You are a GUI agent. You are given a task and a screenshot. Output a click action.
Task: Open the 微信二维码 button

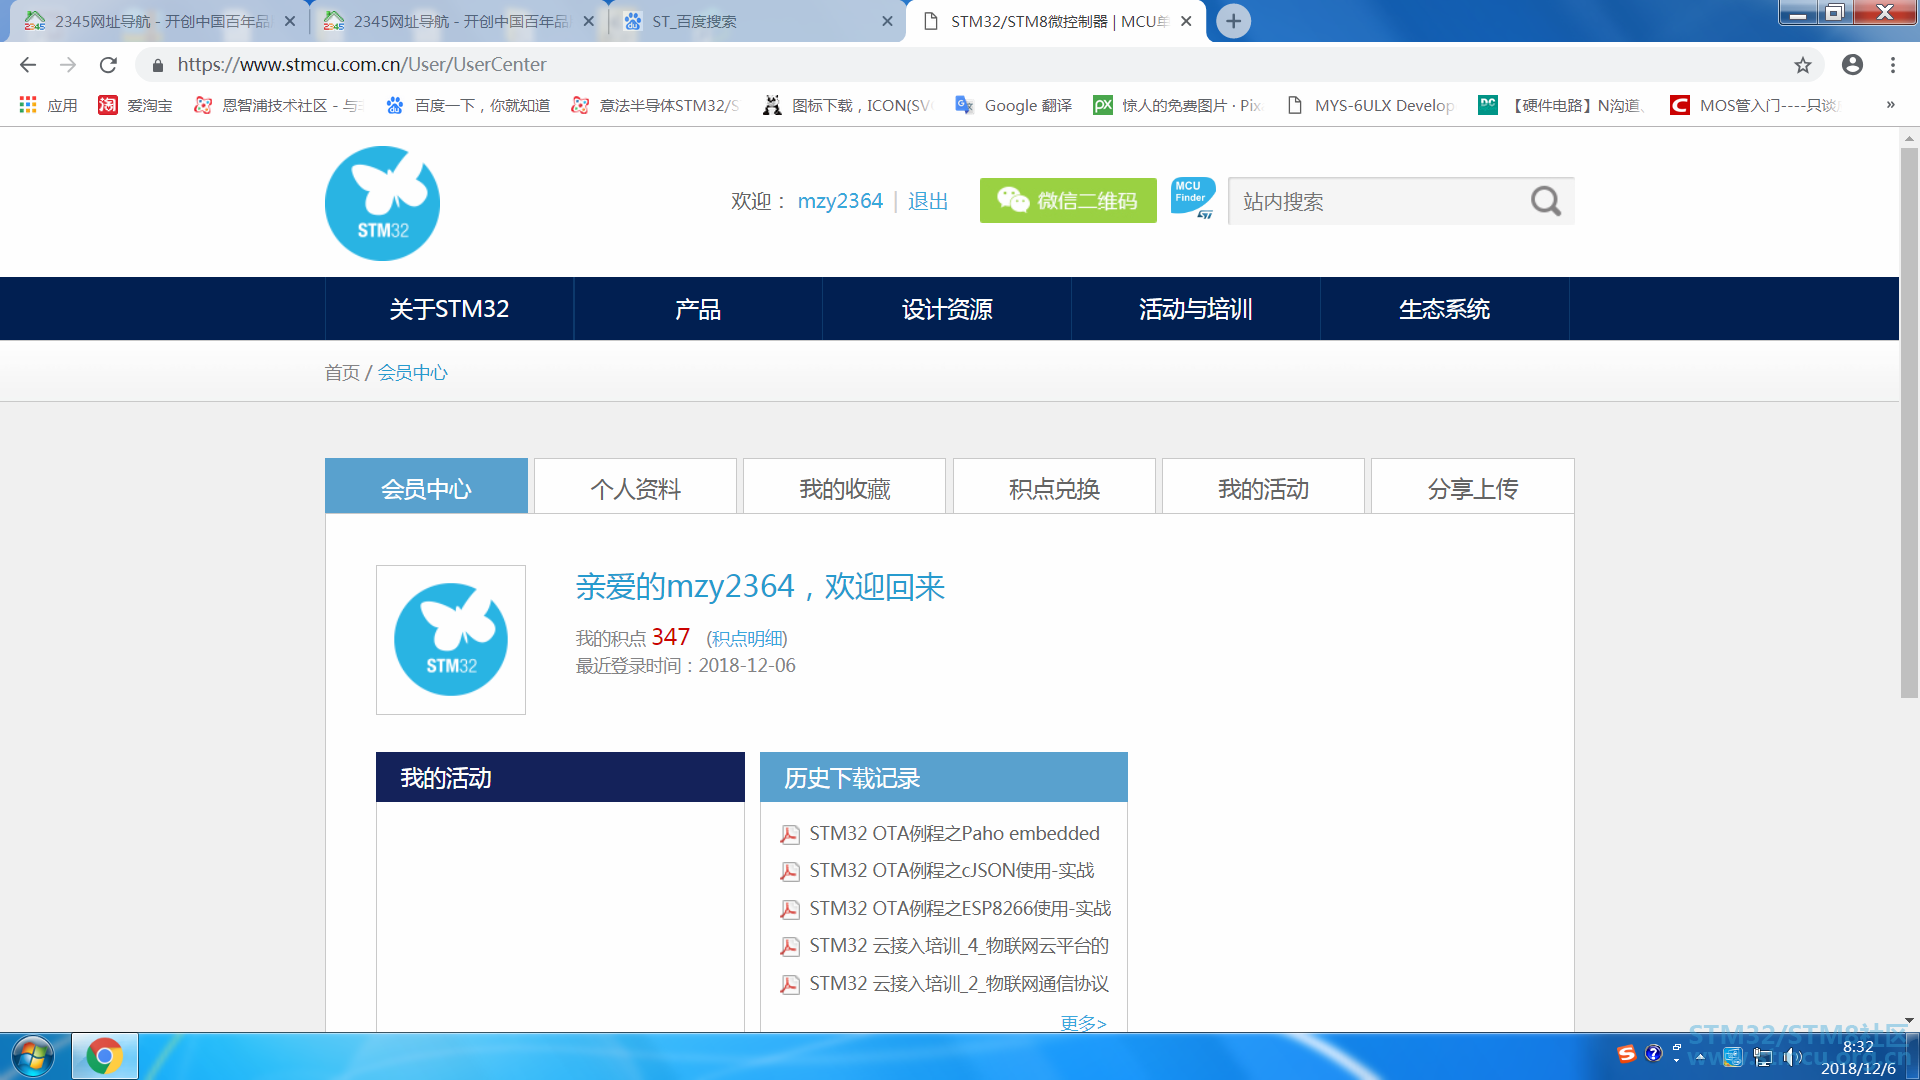coord(1068,200)
